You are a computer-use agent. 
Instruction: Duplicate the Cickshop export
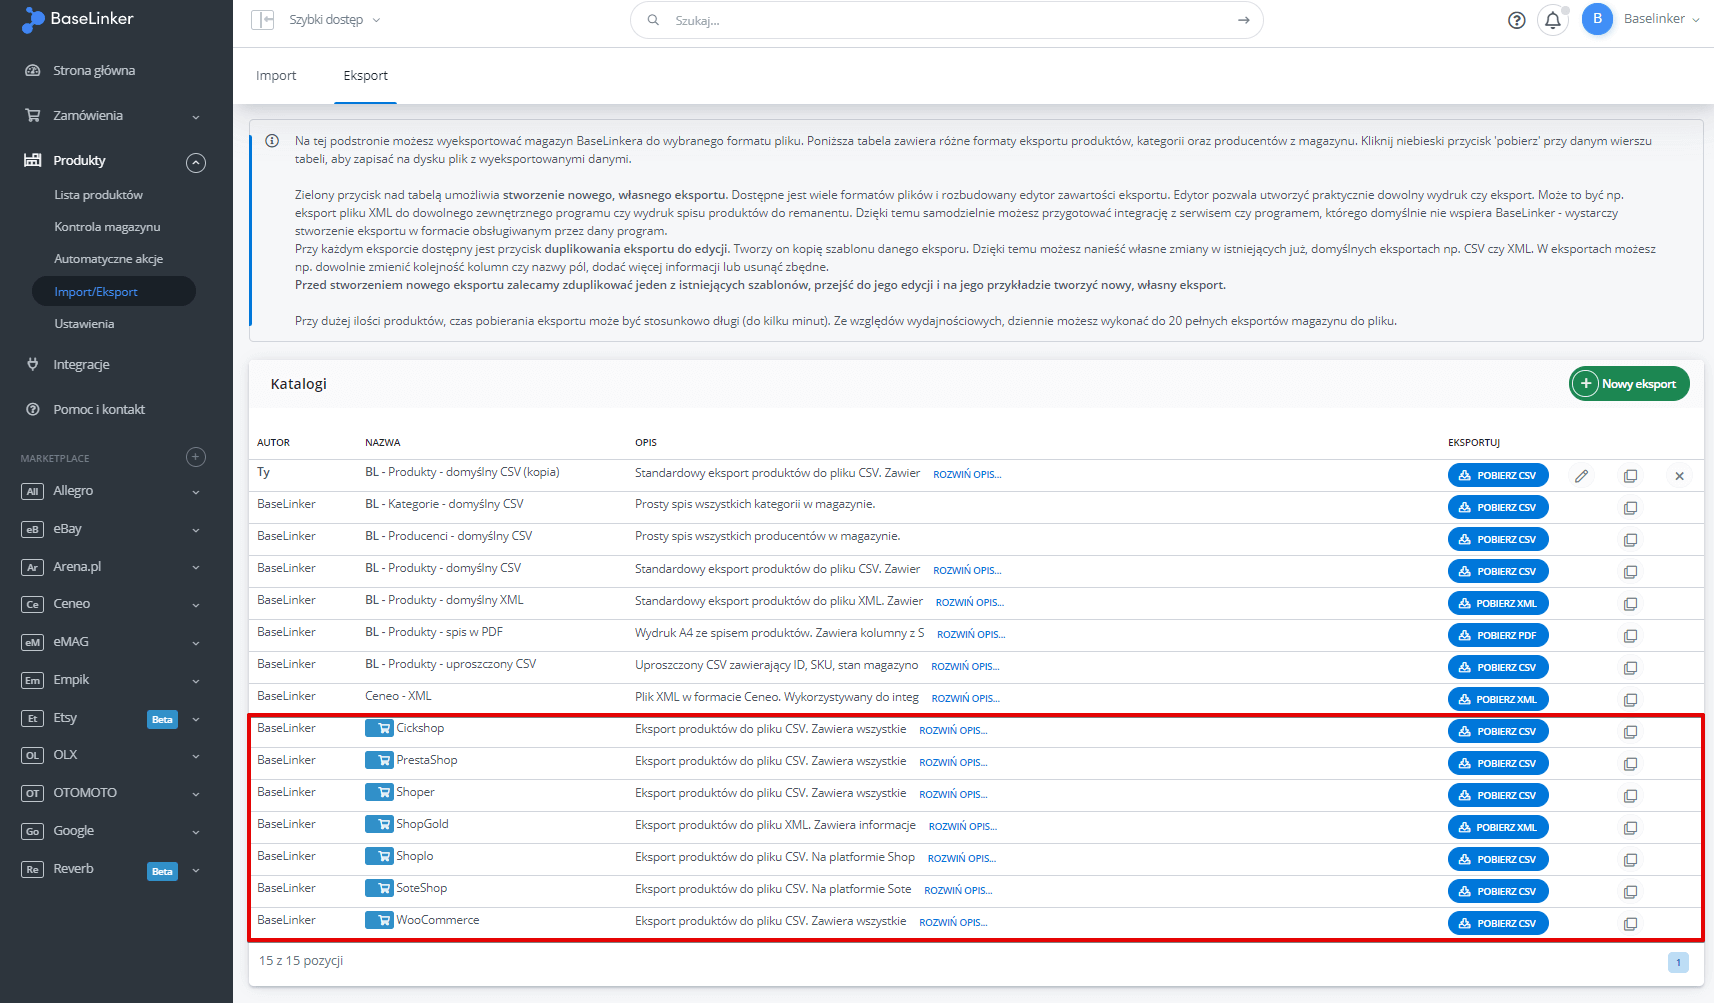click(x=1630, y=732)
